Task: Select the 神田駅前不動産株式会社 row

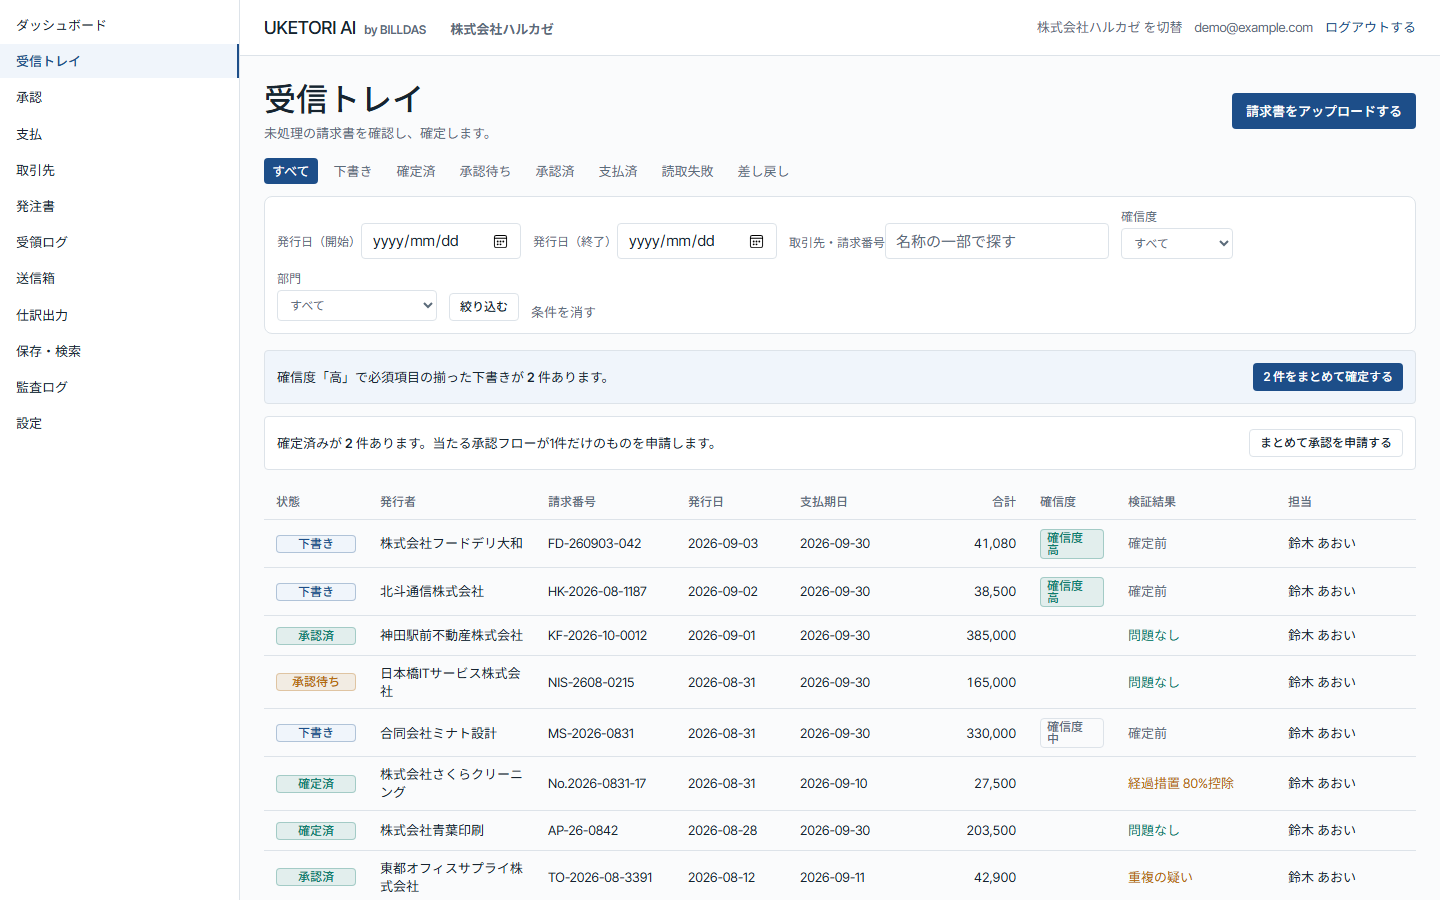Action: click(840, 636)
